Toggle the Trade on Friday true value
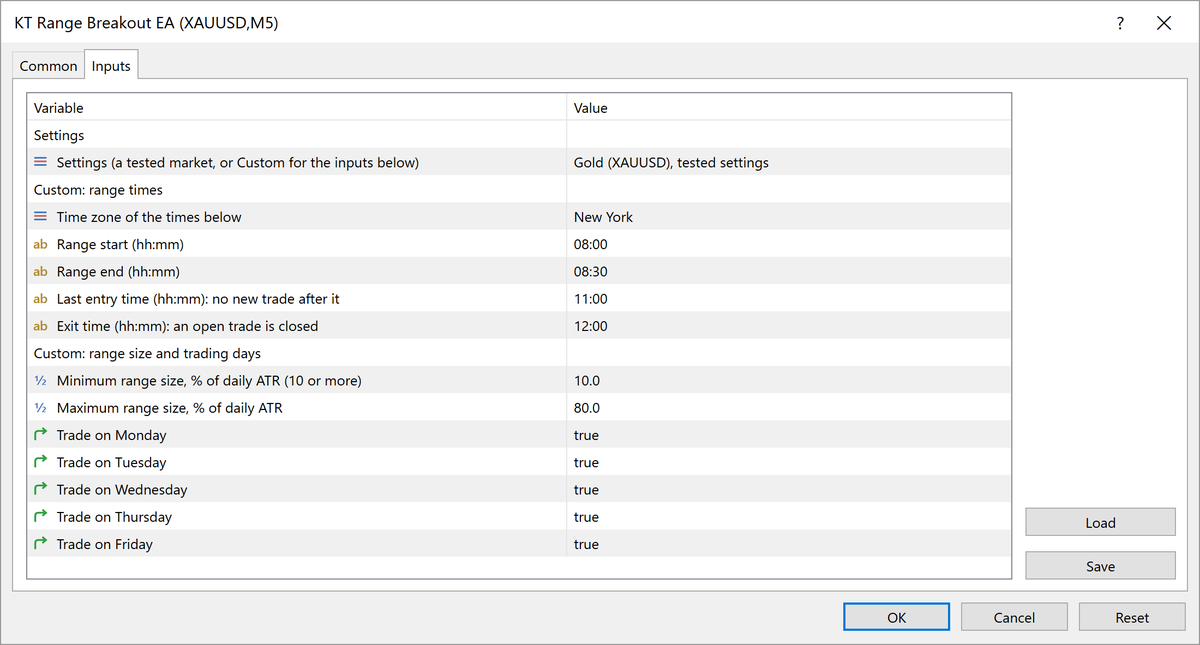 pos(789,544)
